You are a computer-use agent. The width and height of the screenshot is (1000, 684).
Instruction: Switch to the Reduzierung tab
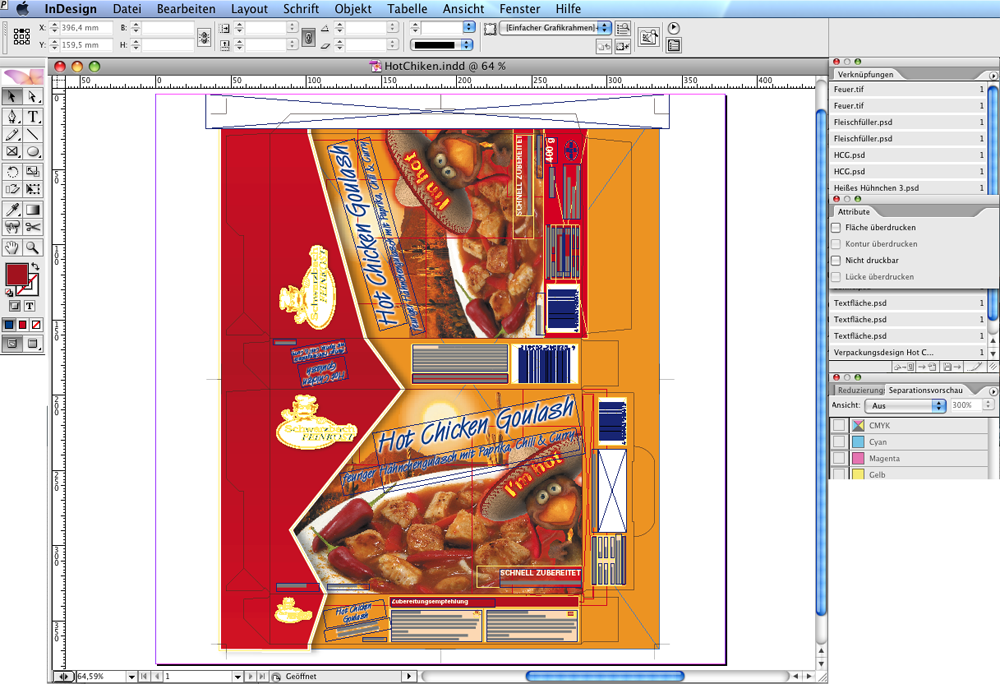(x=859, y=389)
